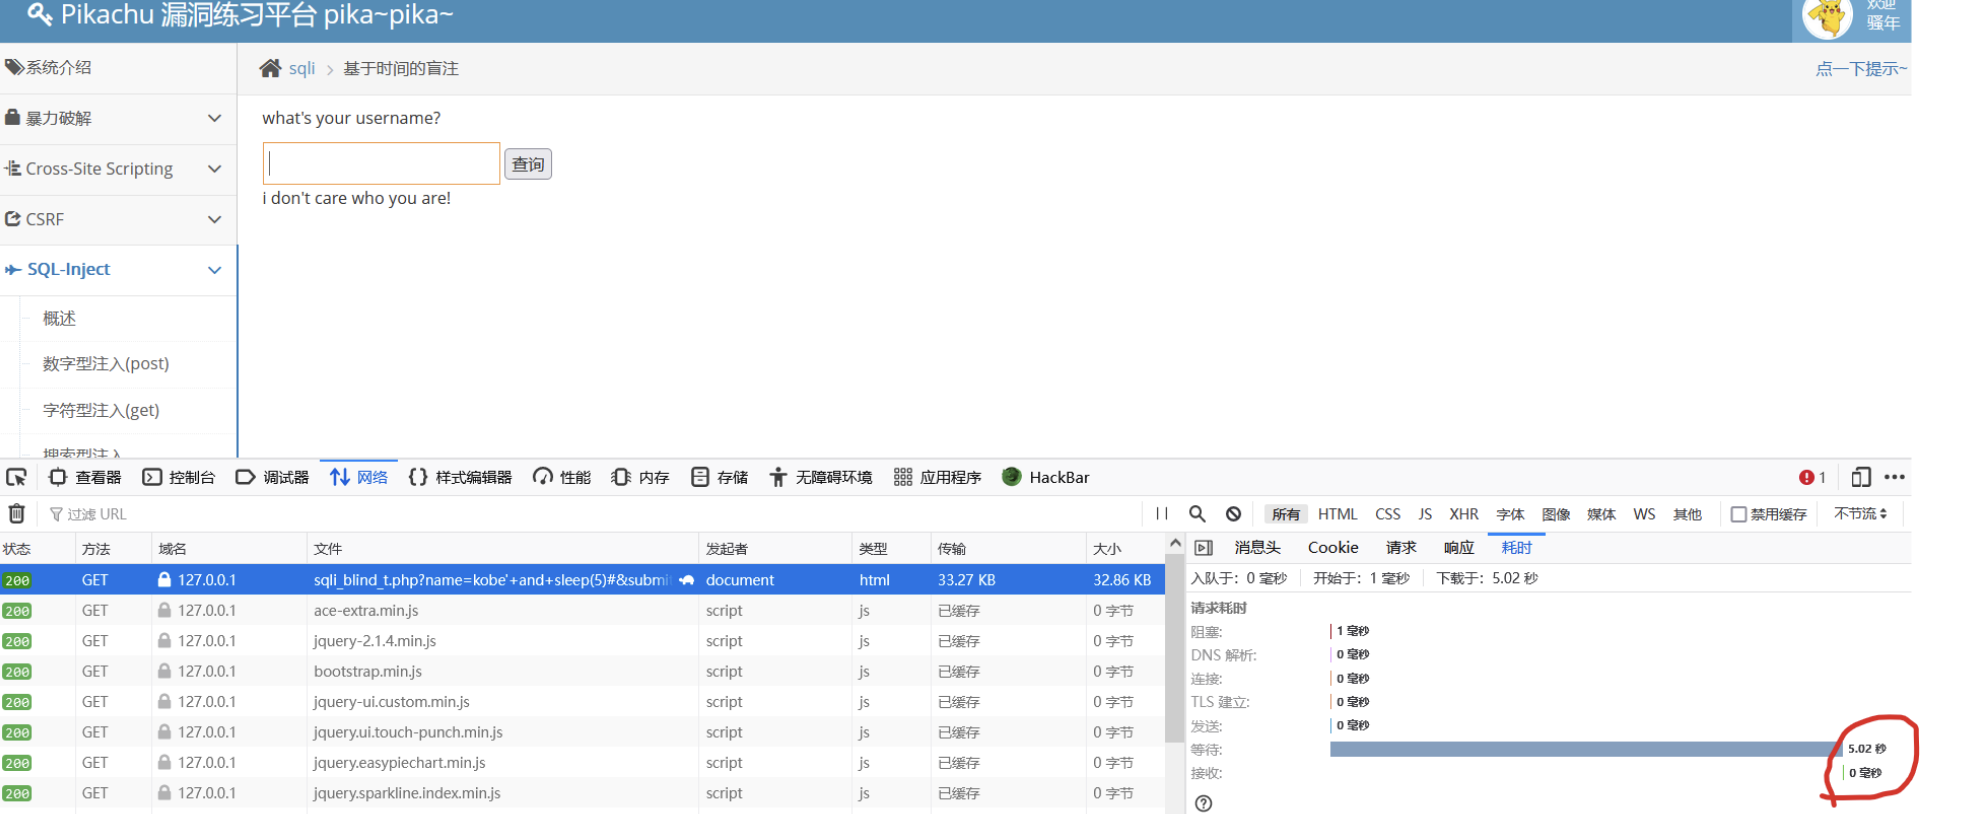
Task: Switch to the 耗时 timings tab
Action: point(1517,548)
